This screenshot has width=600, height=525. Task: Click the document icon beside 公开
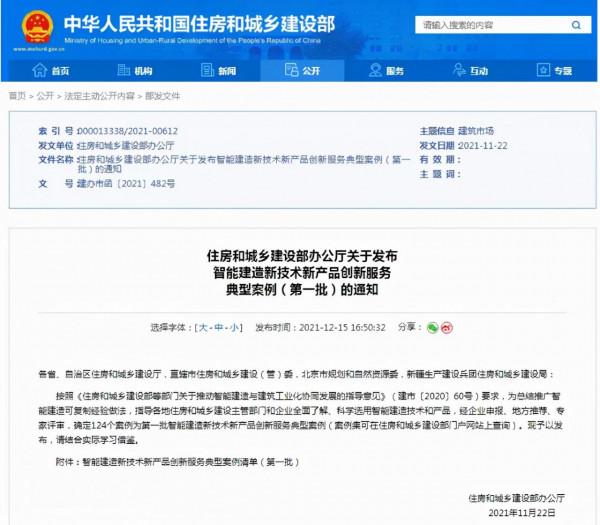coord(291,70)
